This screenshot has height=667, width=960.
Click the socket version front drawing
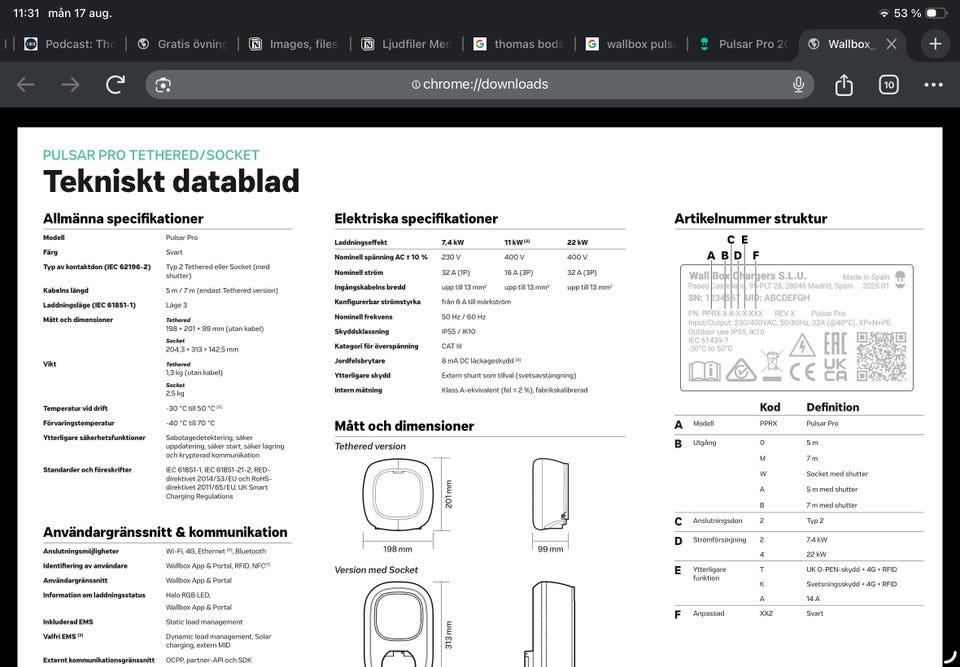tap(399, 624)
